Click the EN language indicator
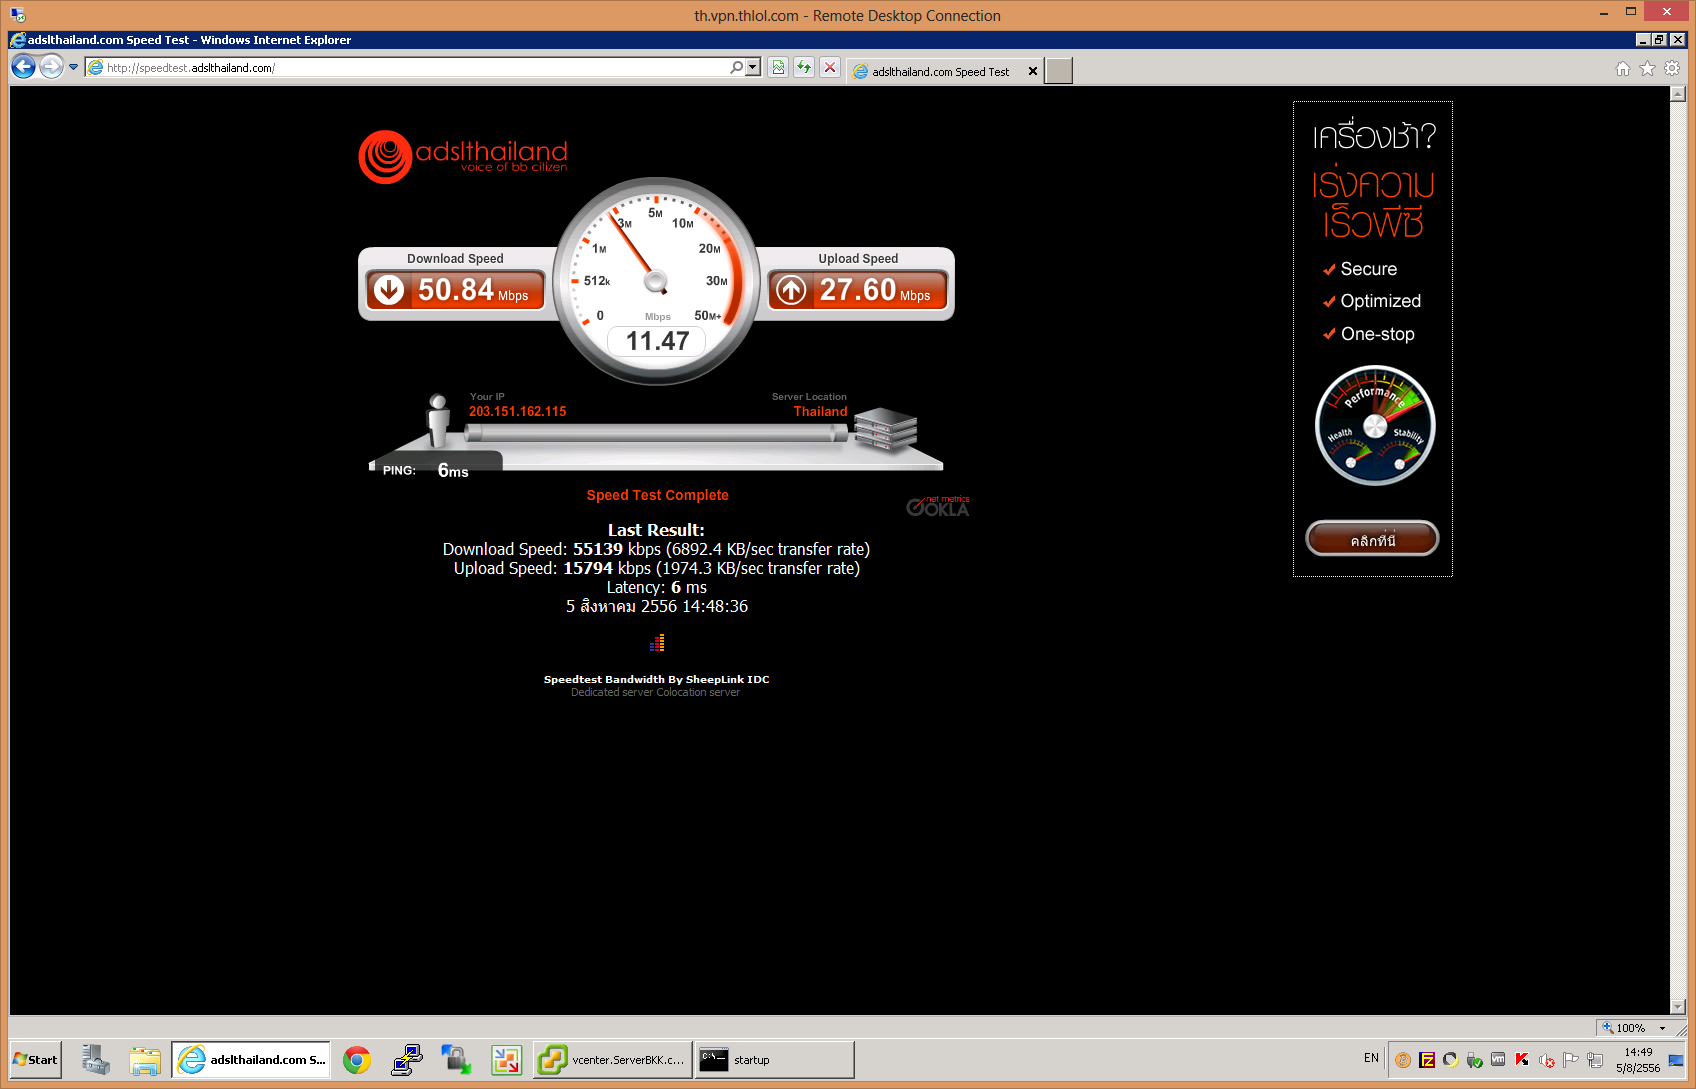Viewport: 1696px width, 1089px height. pyautogui.click(x=1371, y=1058)
